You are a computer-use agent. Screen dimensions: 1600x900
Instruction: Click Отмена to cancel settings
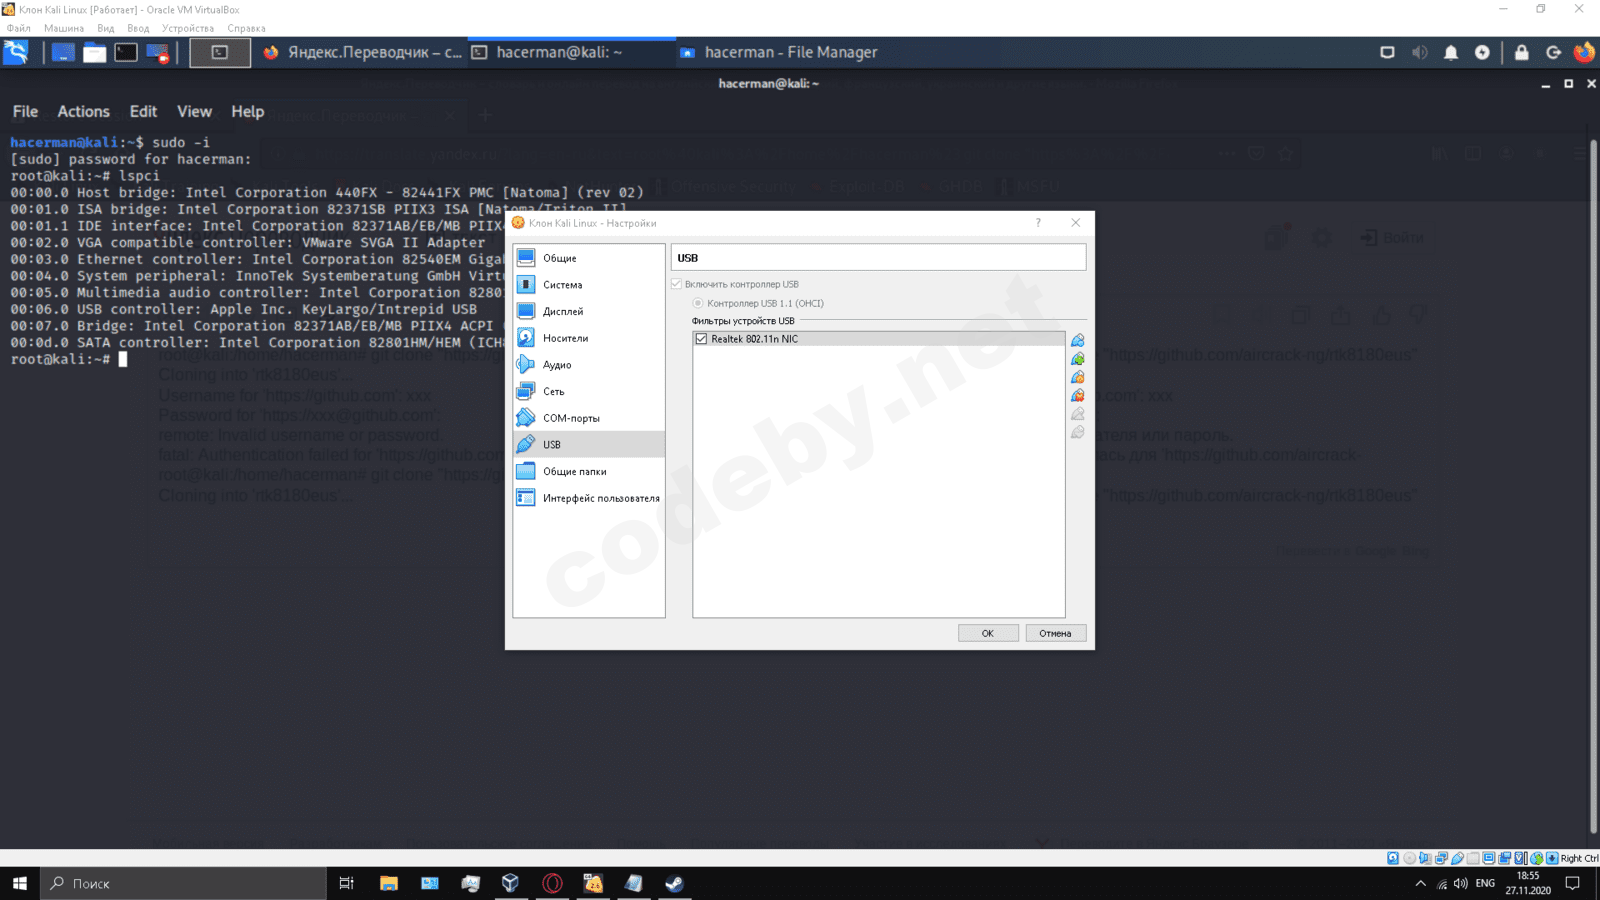1055,633
